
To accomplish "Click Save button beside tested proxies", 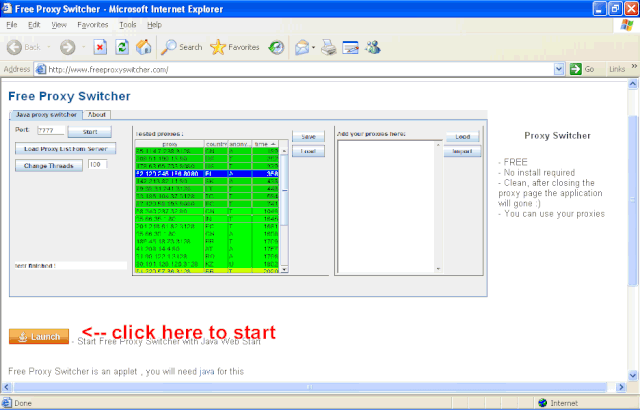I will tap(309, 137).
